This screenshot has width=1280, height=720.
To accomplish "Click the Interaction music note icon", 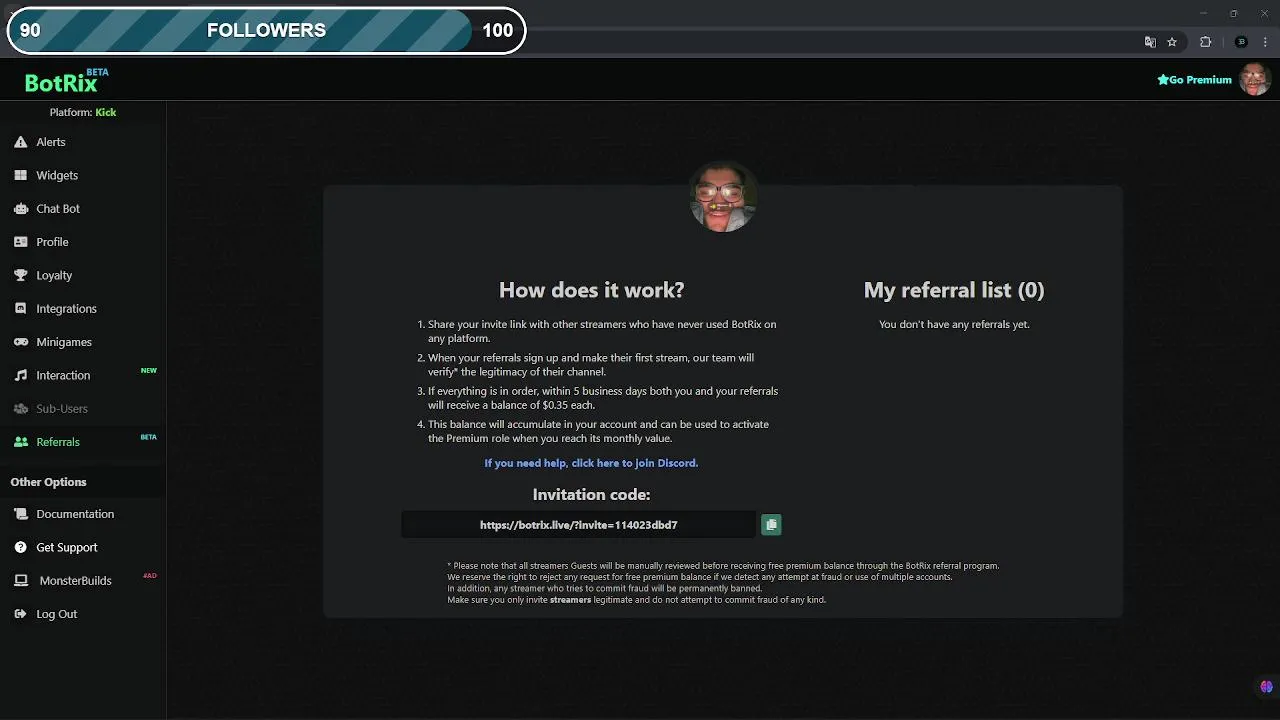I will pos(20,375).
